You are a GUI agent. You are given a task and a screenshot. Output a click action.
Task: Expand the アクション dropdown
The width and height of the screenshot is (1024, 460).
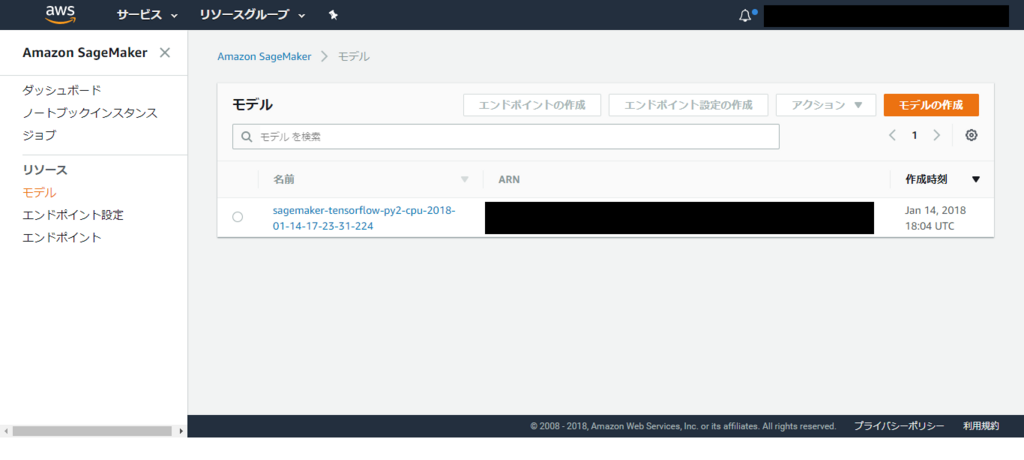click(826, 105)
